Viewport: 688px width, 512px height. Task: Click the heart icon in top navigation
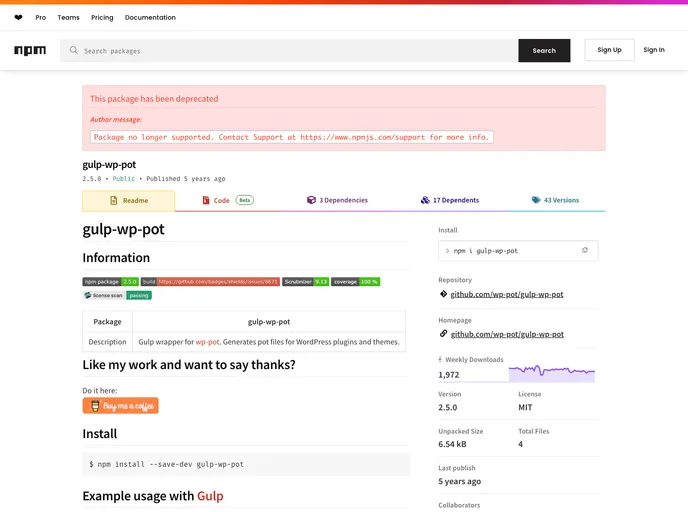tap(18, 18)
